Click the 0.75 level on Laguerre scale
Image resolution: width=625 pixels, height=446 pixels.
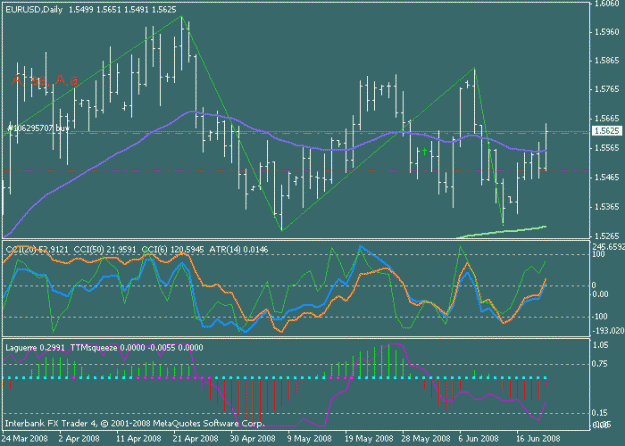click(601, 363)
